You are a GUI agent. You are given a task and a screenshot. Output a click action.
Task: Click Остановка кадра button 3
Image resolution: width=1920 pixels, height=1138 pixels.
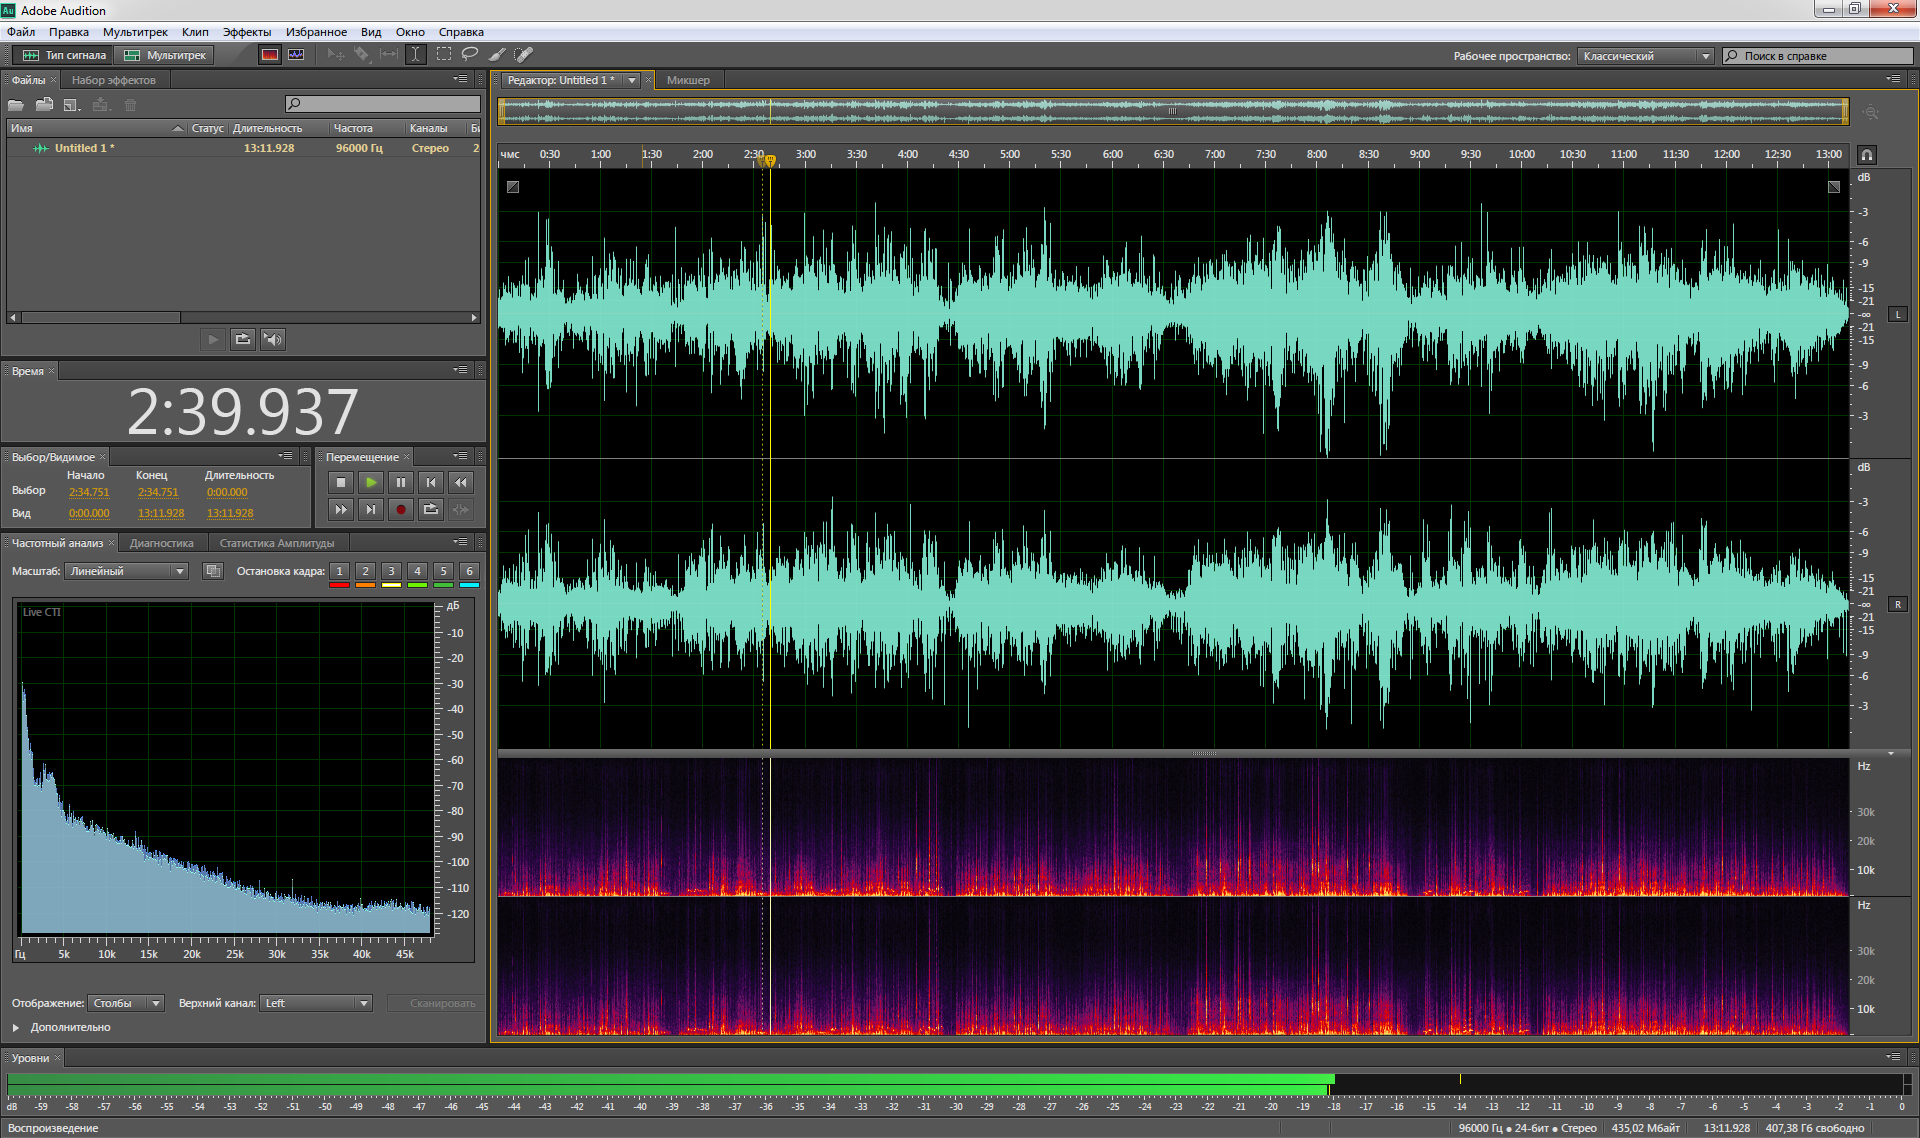(x=391, y=571)
